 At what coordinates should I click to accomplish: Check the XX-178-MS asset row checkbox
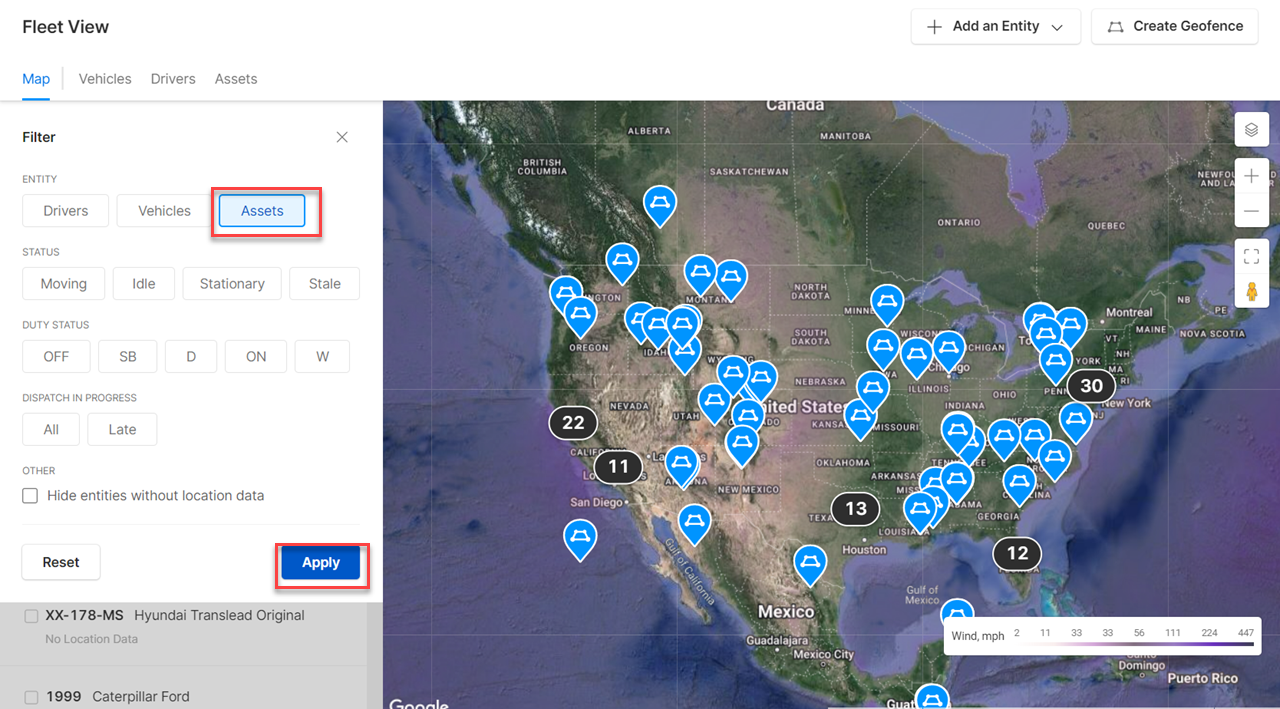(x=31, y=616)
